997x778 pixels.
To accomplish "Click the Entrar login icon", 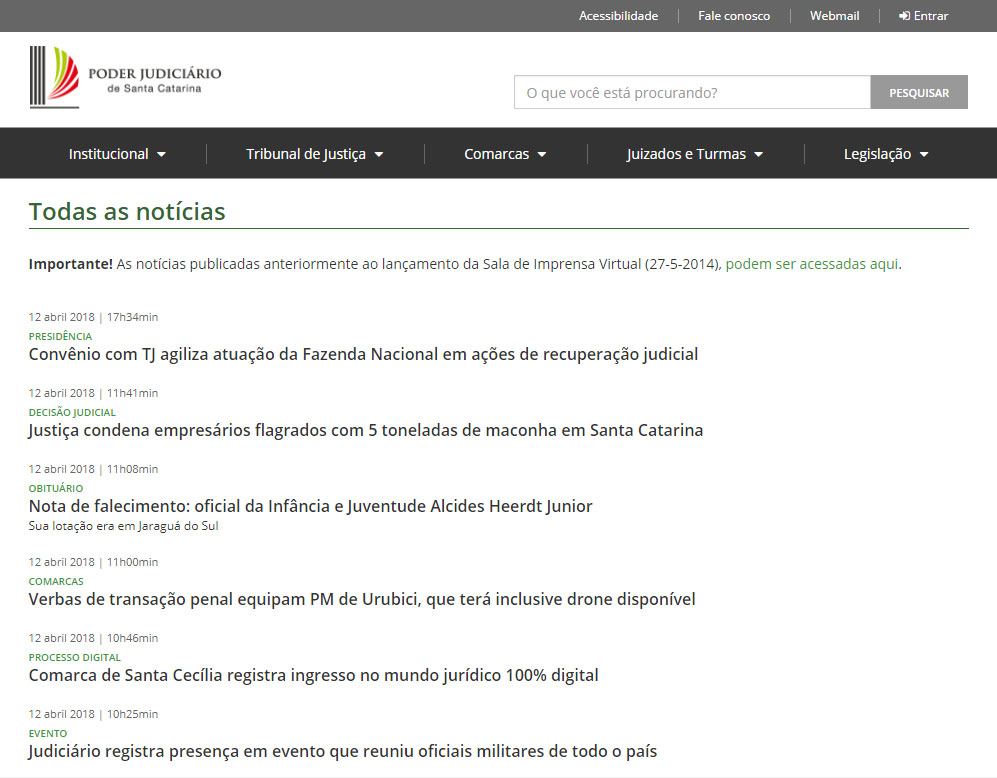I will coord(904,16).
